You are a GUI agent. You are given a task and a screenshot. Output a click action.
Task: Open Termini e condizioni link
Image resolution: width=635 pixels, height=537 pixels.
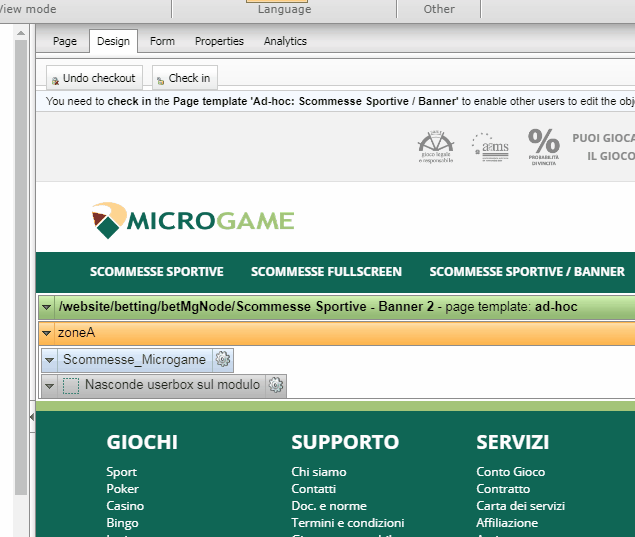(x=347, y=523)
